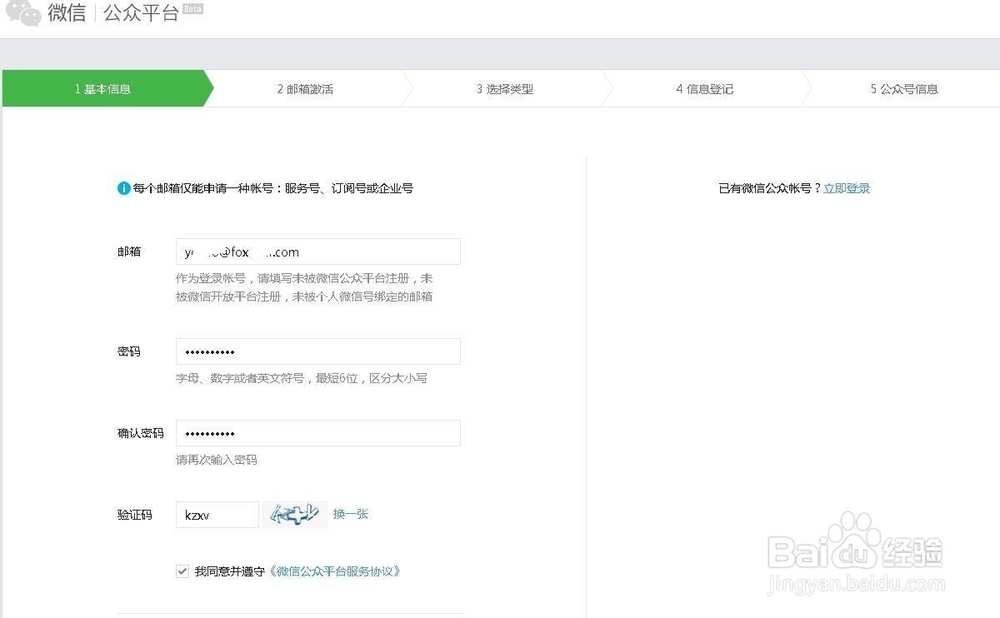
Task: Click the captcha verification image
Action: coord(294,514)
